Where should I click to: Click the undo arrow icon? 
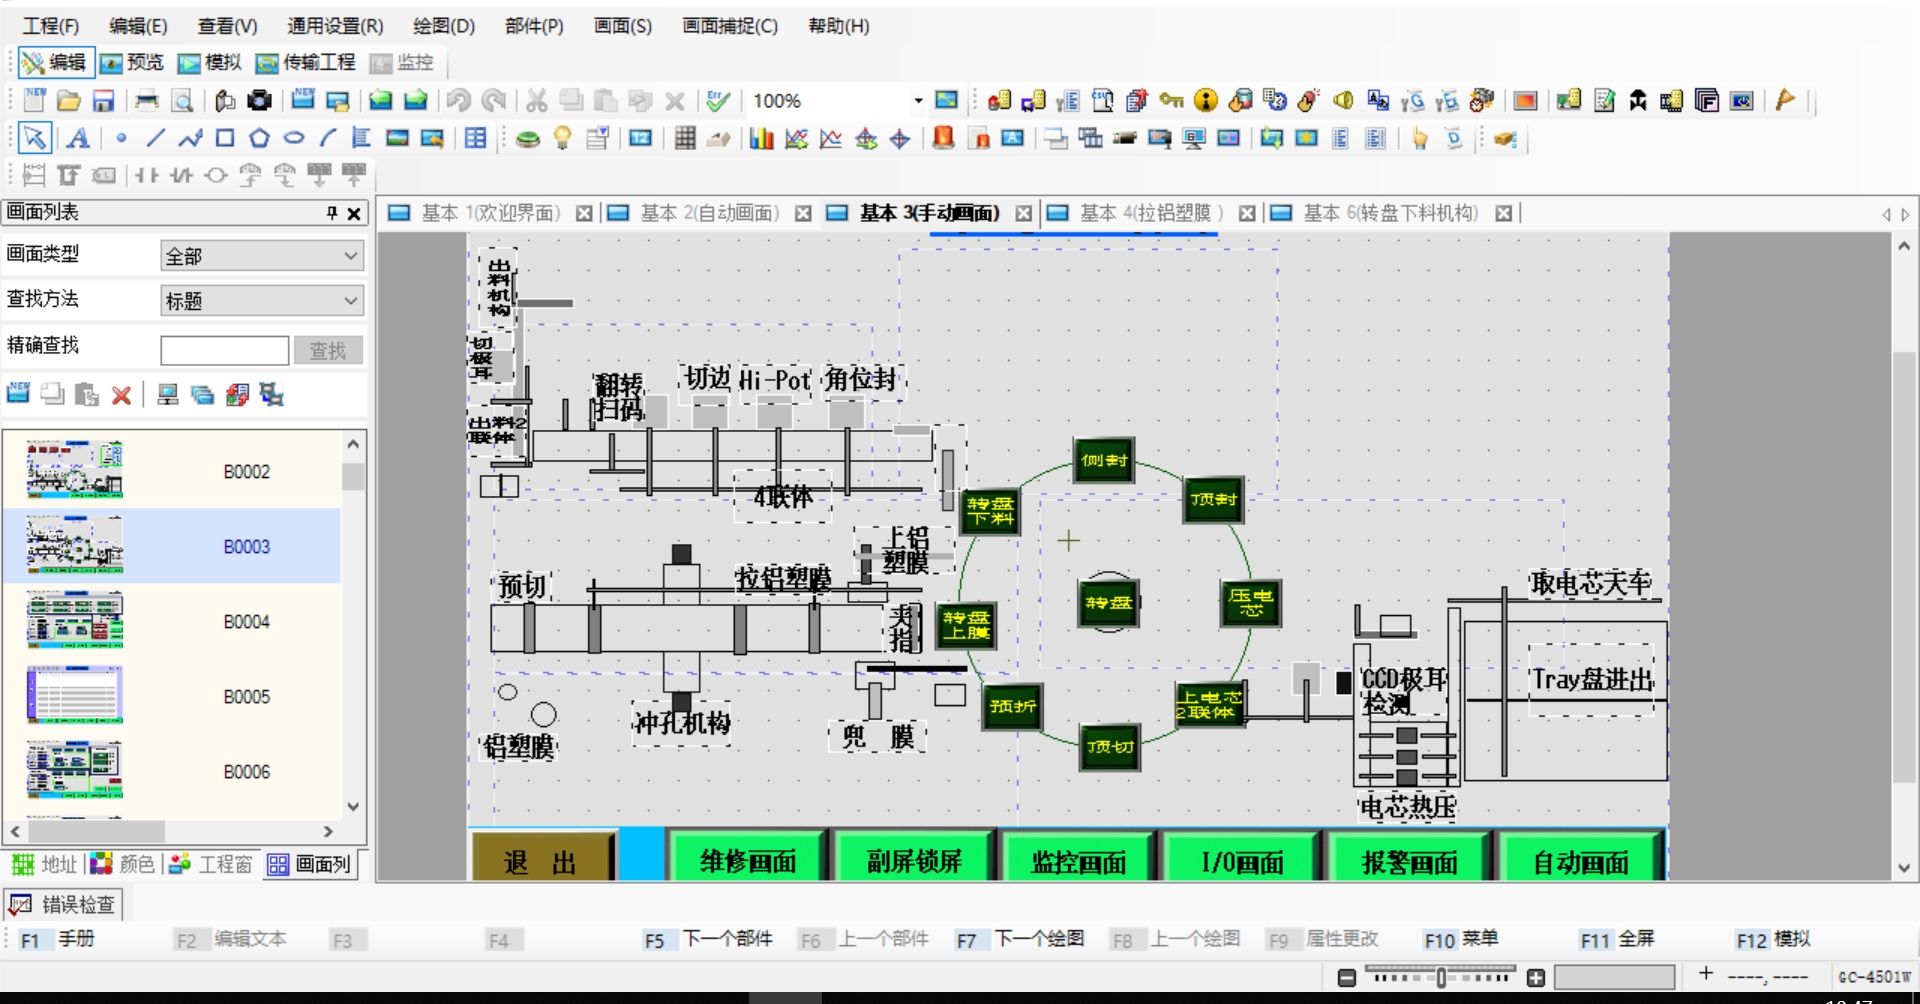coord(459,100)
